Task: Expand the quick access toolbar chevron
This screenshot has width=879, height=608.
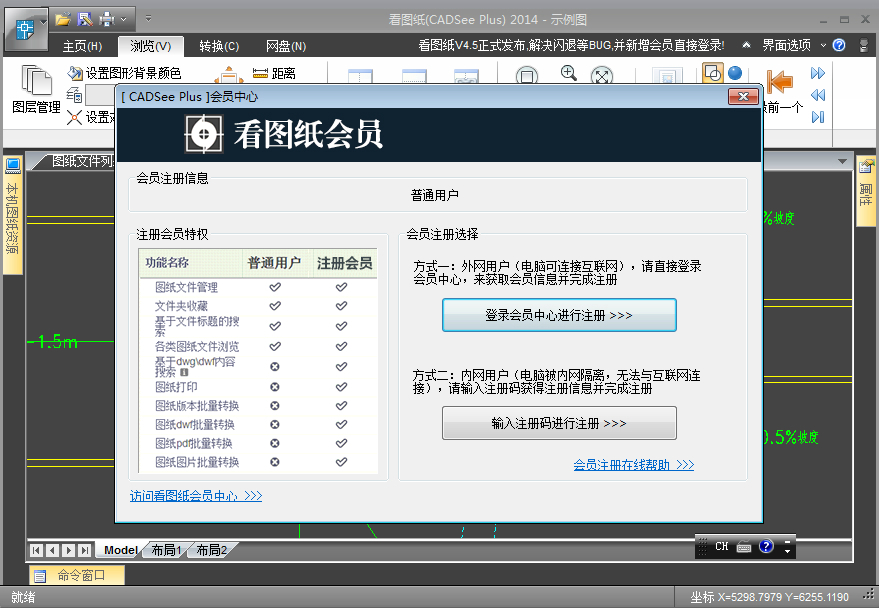Action: [148, 17]
